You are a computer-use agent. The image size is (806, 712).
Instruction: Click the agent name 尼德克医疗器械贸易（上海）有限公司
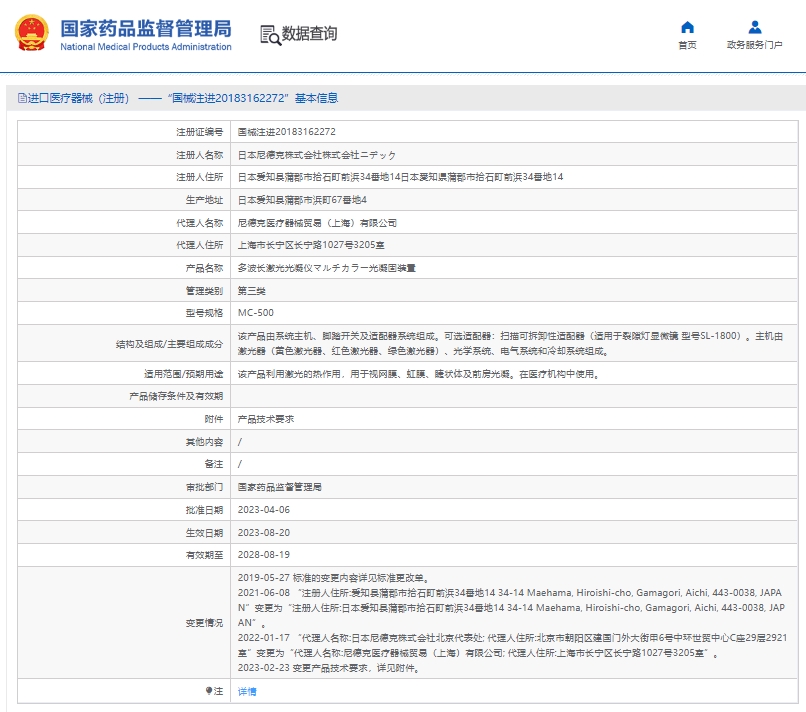[x=316, y=223]
